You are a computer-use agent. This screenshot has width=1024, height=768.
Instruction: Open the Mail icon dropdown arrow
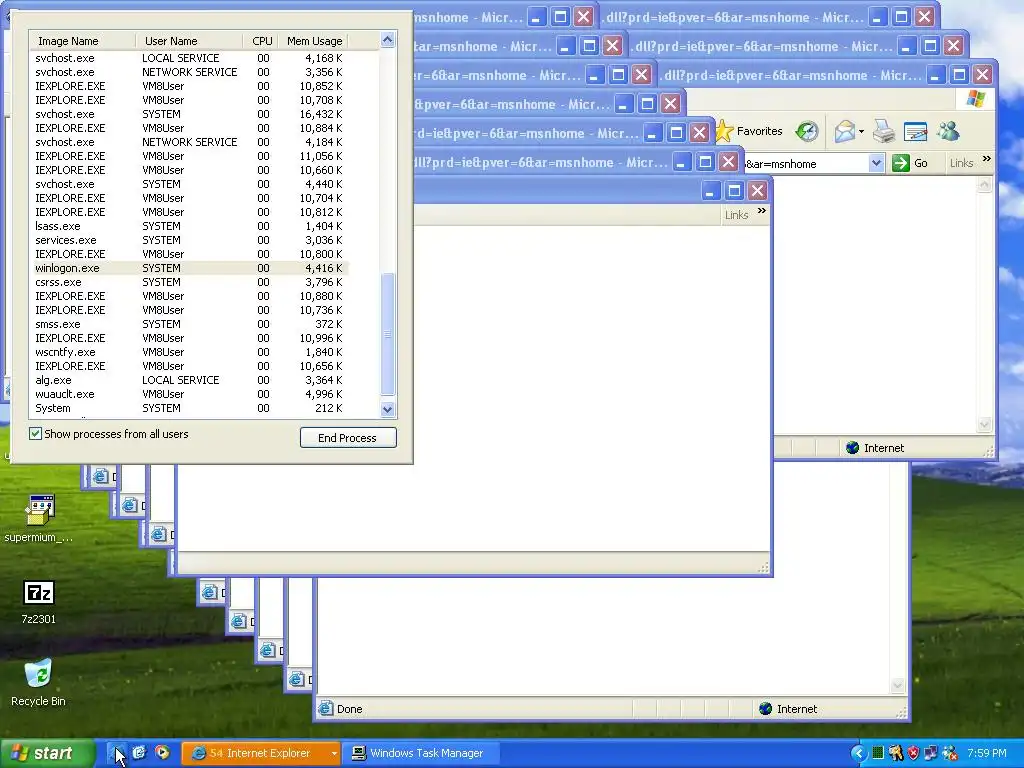[x=861, y=132]
